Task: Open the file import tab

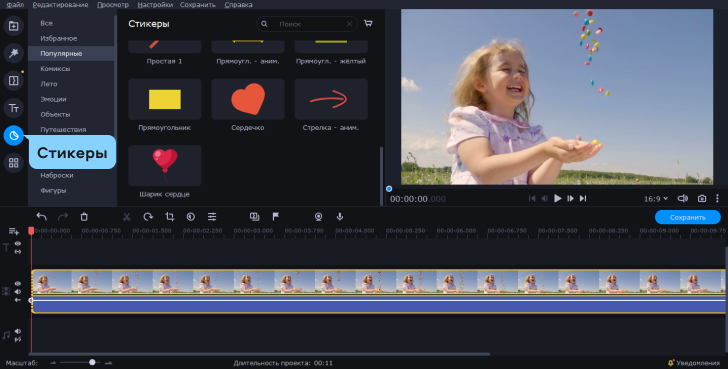Action: pyautogui.click(x=13, y=26)
